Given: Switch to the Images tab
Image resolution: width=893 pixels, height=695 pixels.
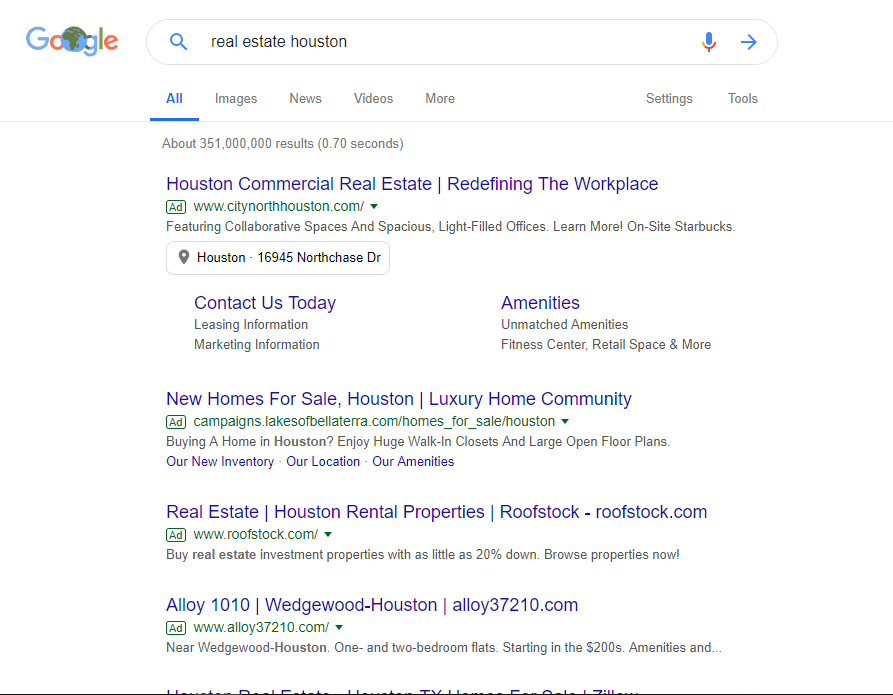Looking at the screenshot, I should pyautogui.click(x=236, y=99).
